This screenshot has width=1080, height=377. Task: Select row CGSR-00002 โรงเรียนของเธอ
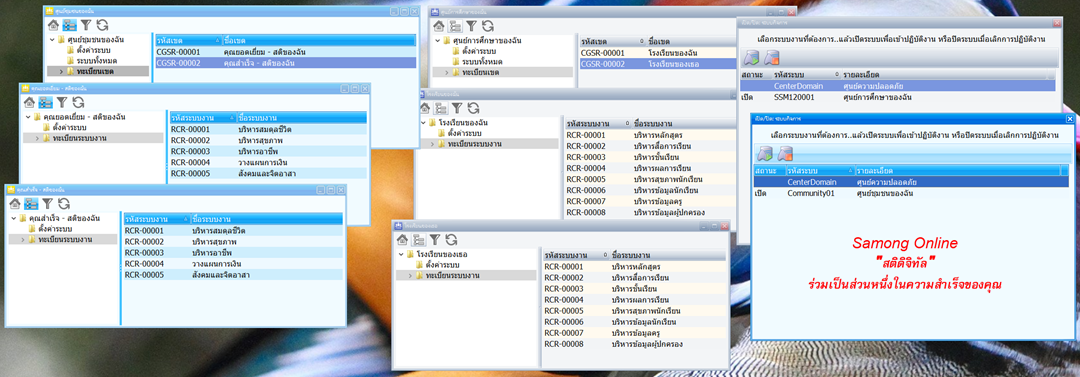[657, 63]
